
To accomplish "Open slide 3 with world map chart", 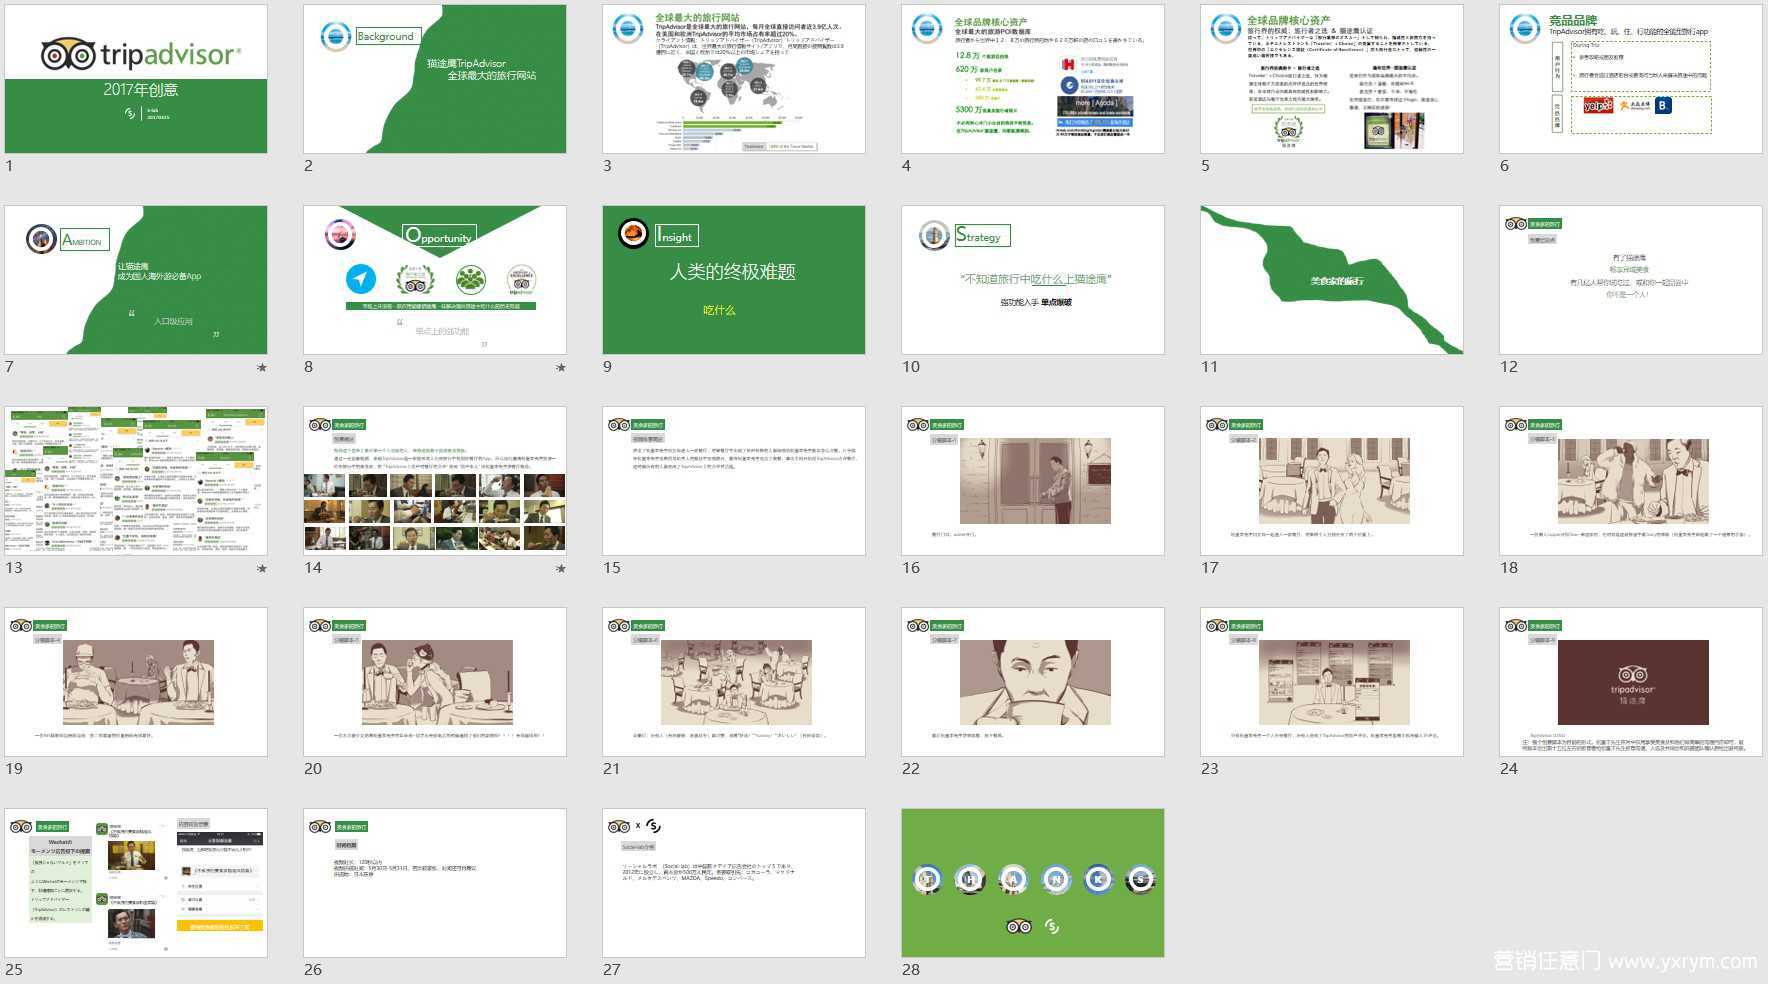I will [734, 79].
